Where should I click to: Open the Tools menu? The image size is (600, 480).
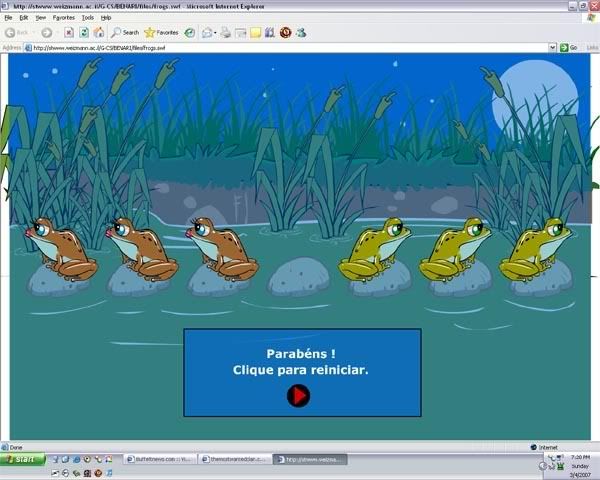(88, 17)
